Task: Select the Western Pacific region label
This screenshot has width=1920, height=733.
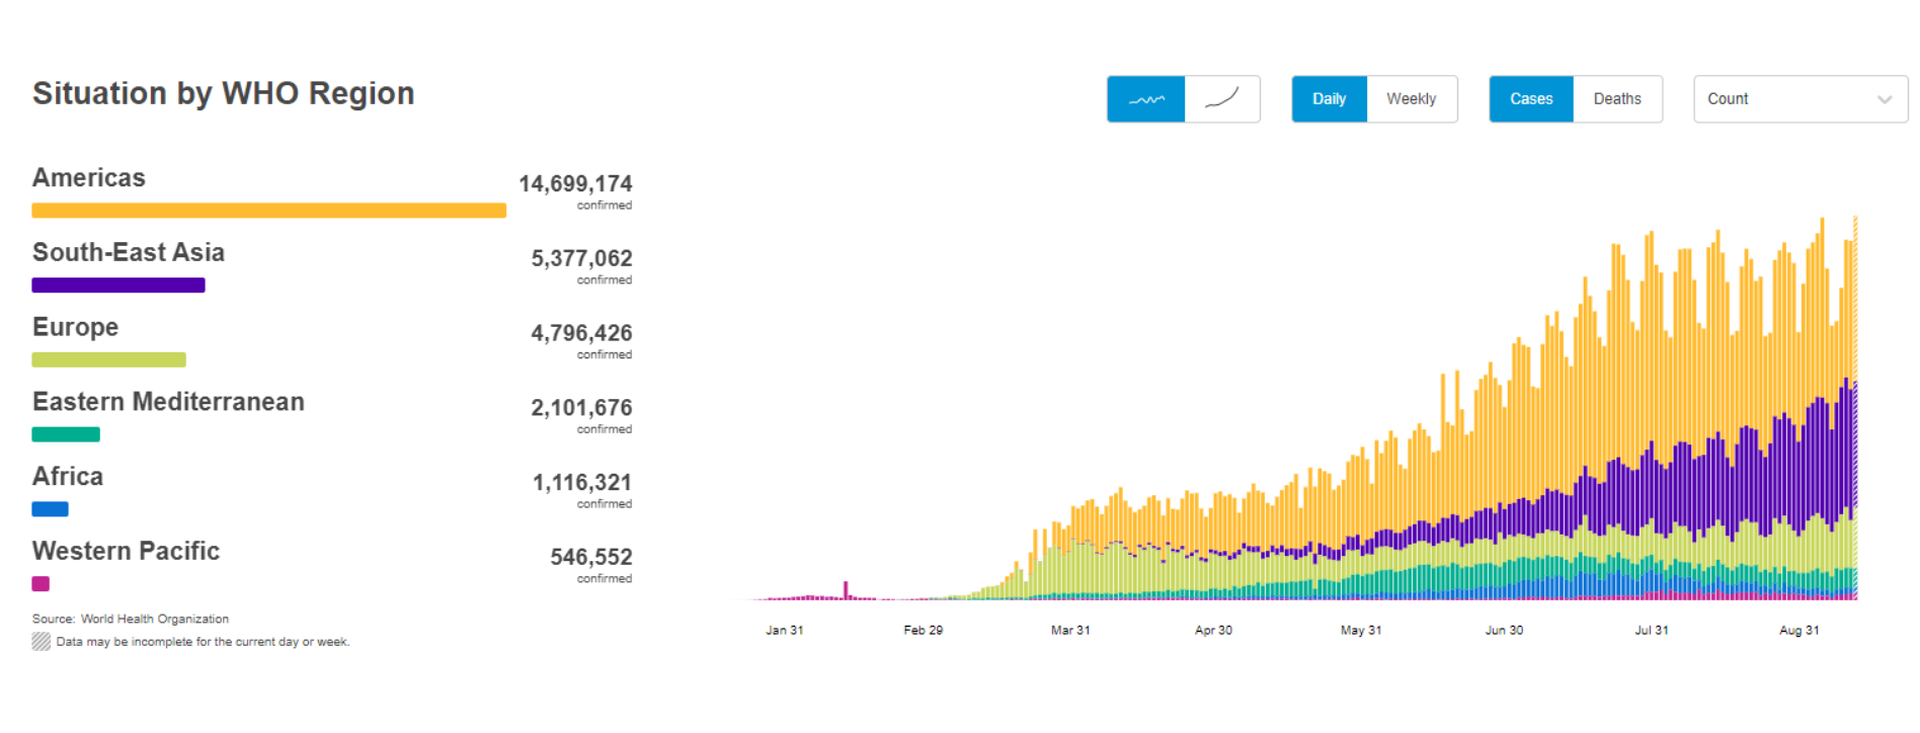Action: click(x=126, y=551)
